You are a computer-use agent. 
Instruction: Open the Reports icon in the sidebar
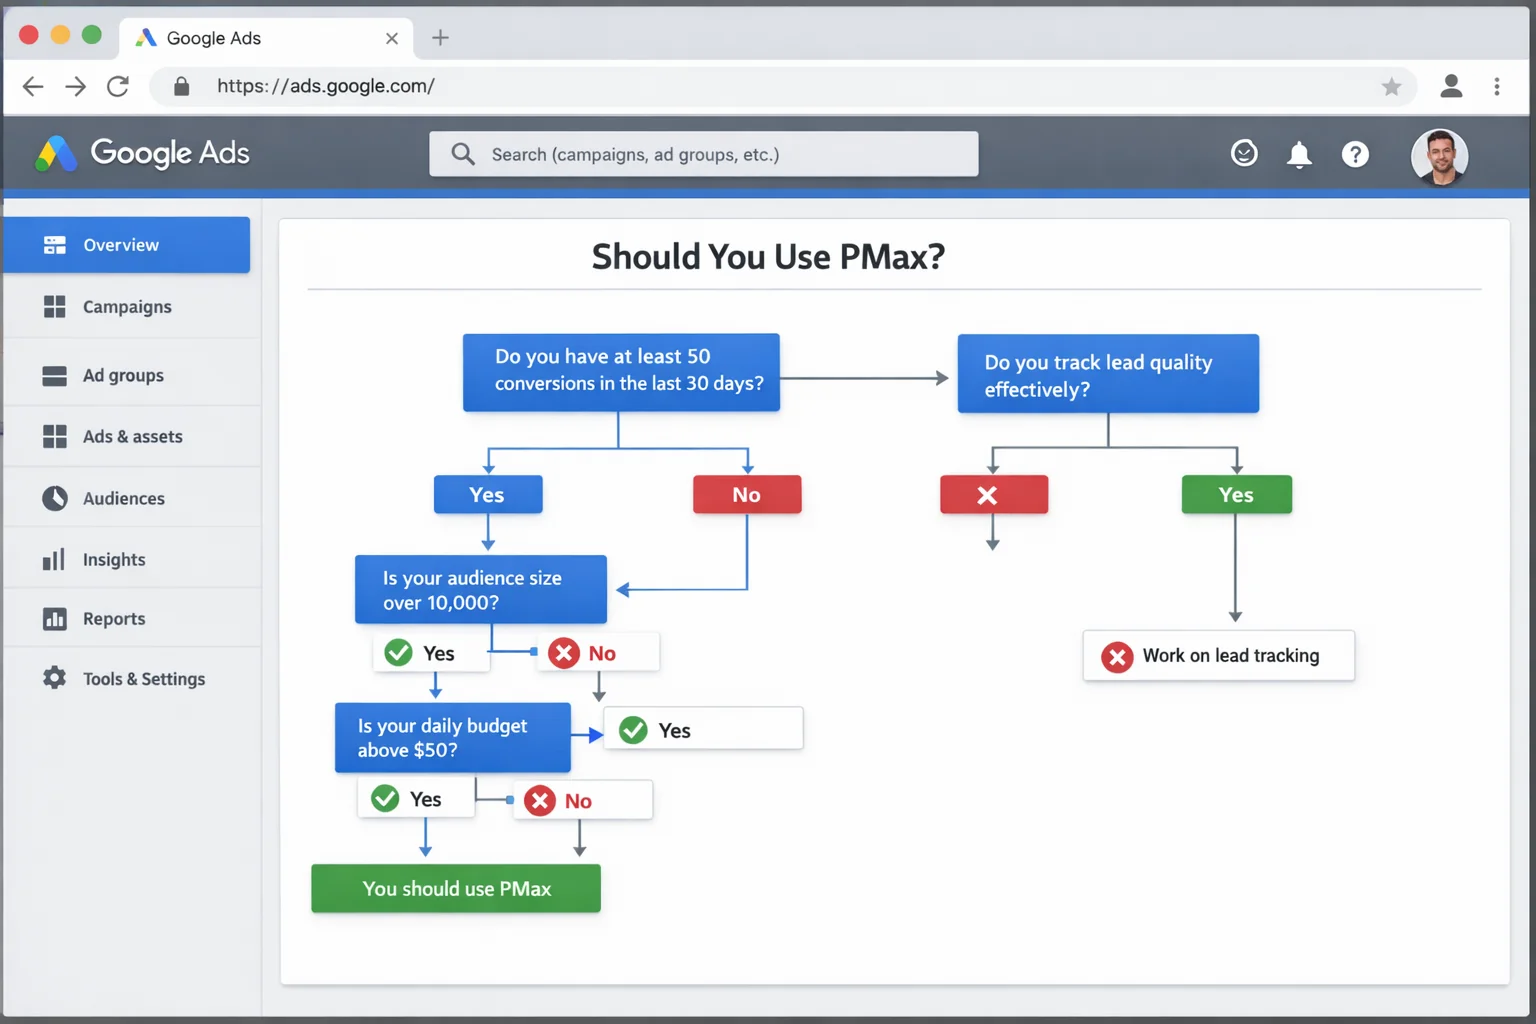[54, 618]
